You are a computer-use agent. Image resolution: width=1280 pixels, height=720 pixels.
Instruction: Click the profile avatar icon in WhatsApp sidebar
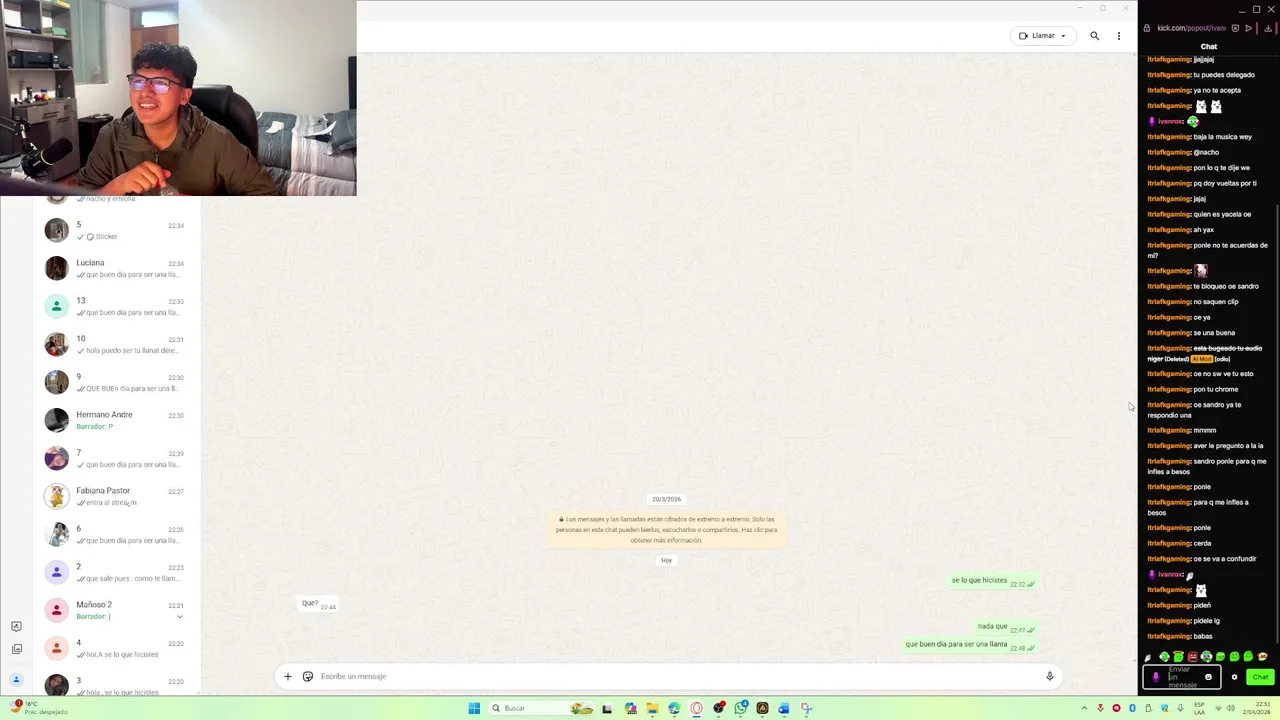pyautogui.click(x=16, y=680)
